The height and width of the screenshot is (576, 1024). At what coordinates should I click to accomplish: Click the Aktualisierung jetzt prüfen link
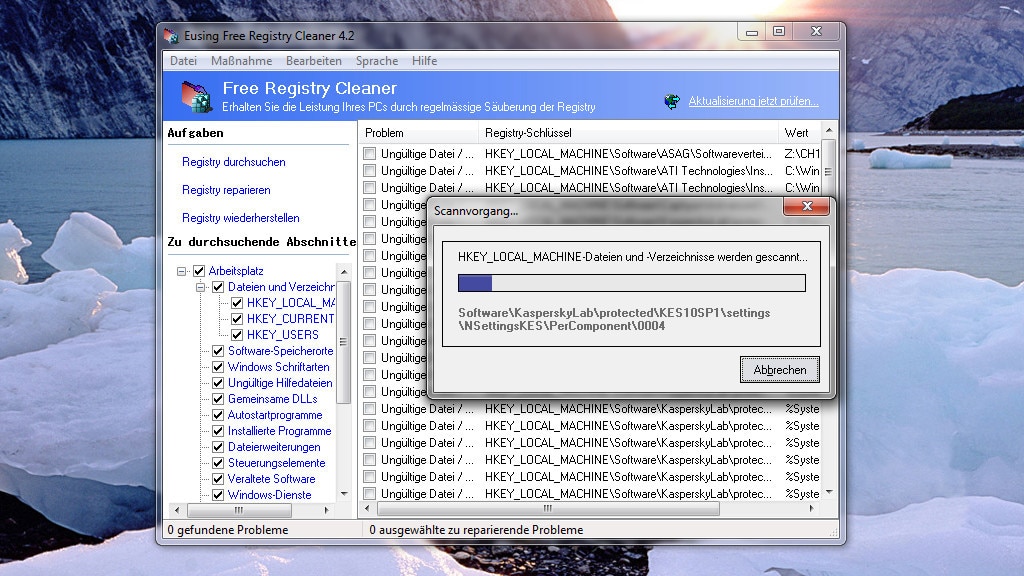tap(753, 101)
